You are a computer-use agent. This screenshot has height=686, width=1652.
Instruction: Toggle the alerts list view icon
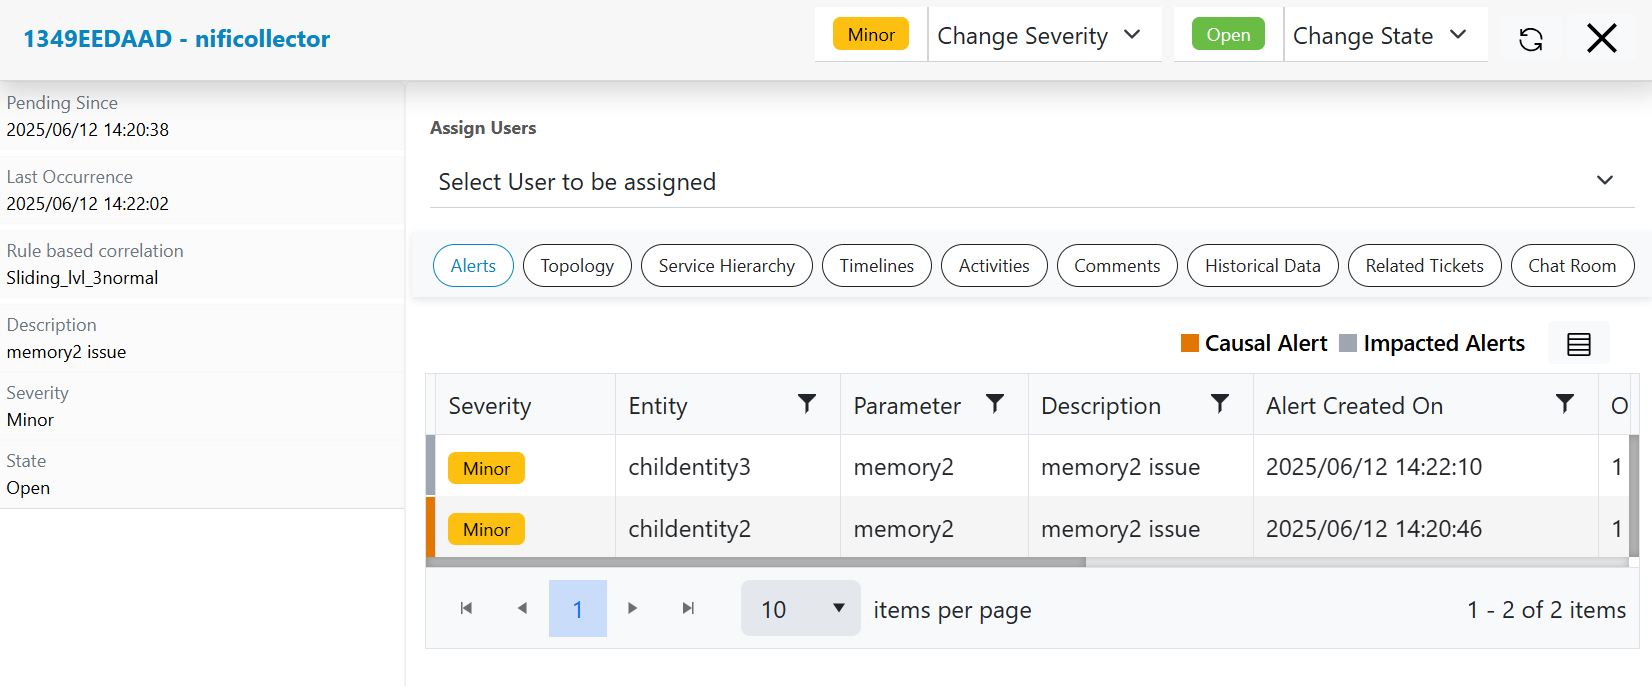pos(1579,344)
